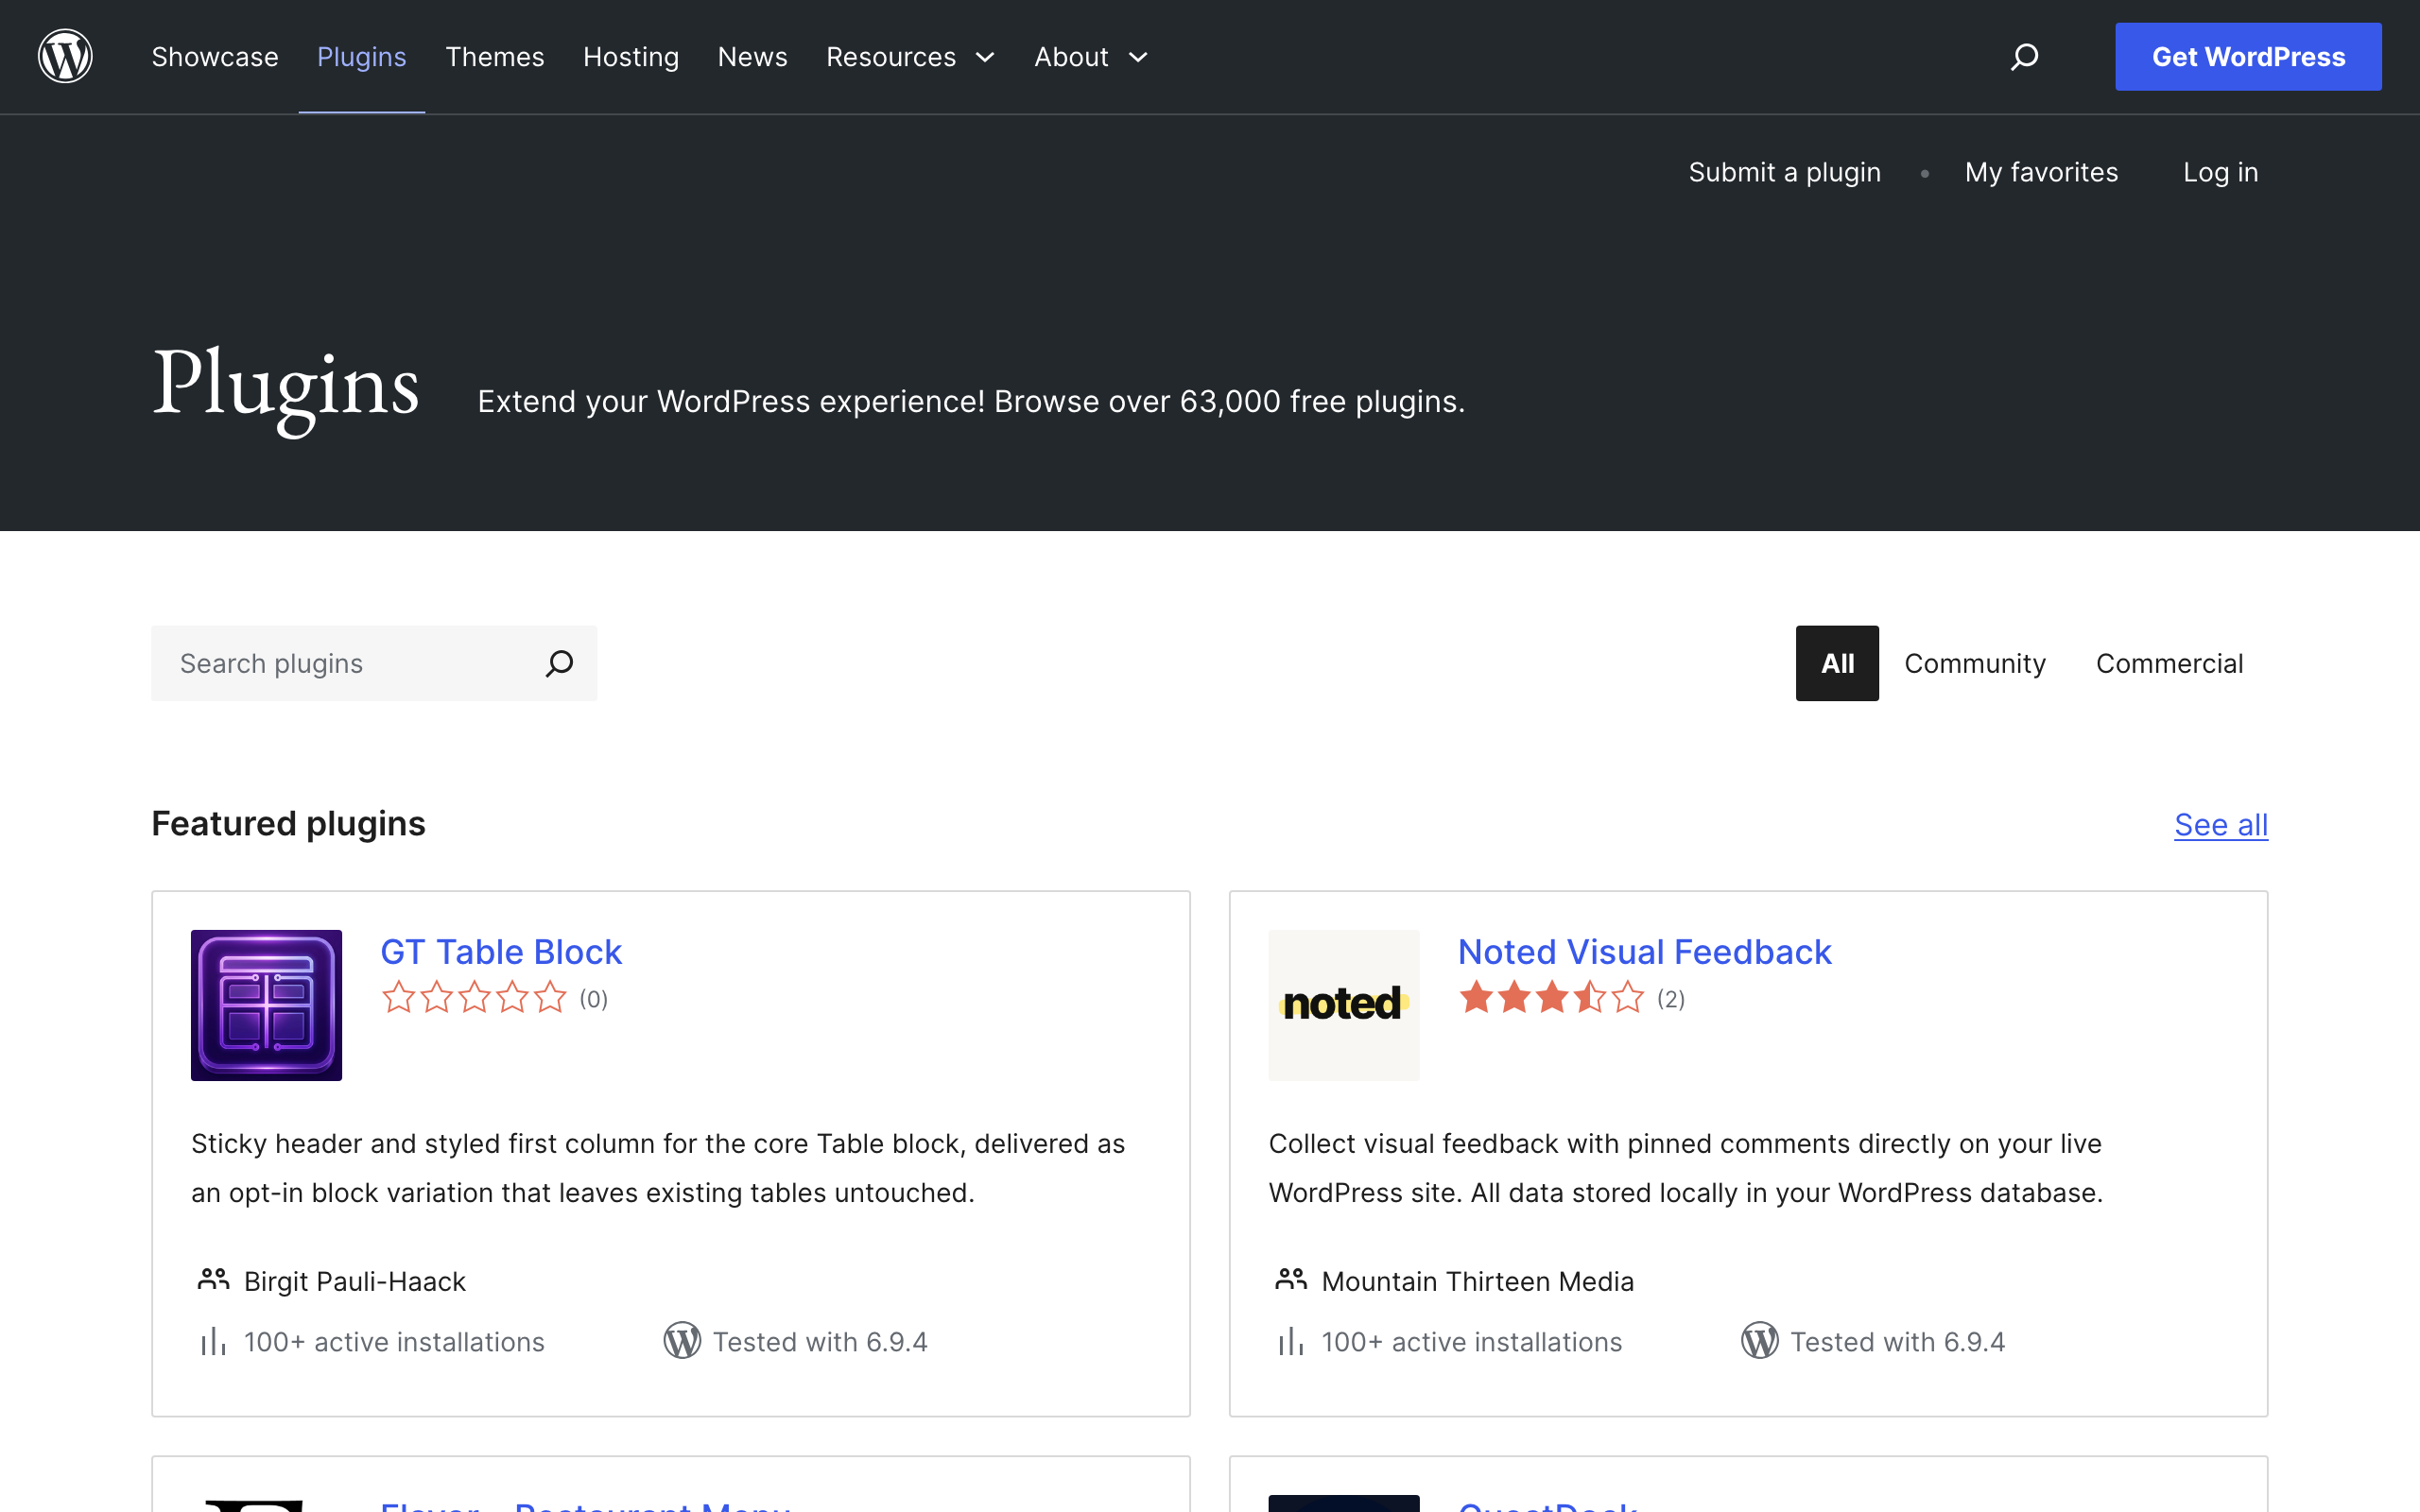
Task: Open the Themes navigation item
Action: (495, 57)
